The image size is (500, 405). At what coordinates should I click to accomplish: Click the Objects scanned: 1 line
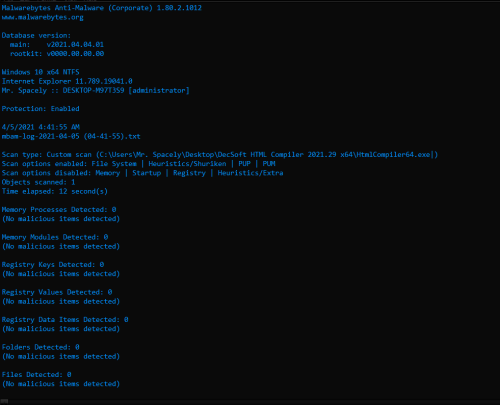coord(38,182)
